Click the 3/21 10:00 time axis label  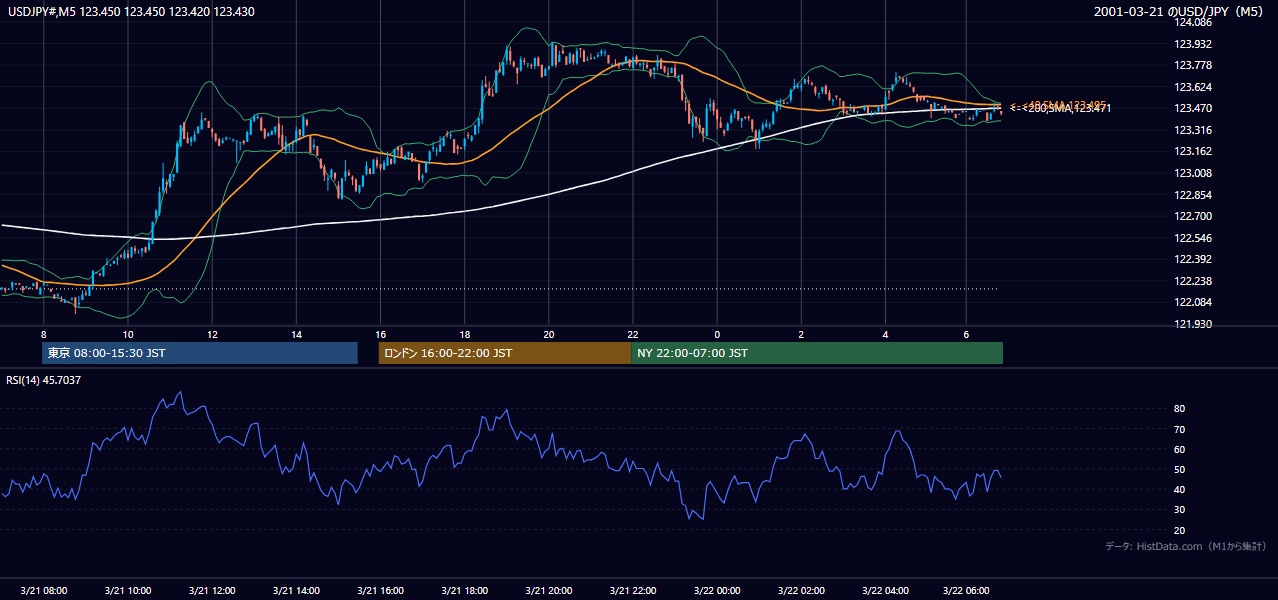pyautogui.click(x=128, y=591)
